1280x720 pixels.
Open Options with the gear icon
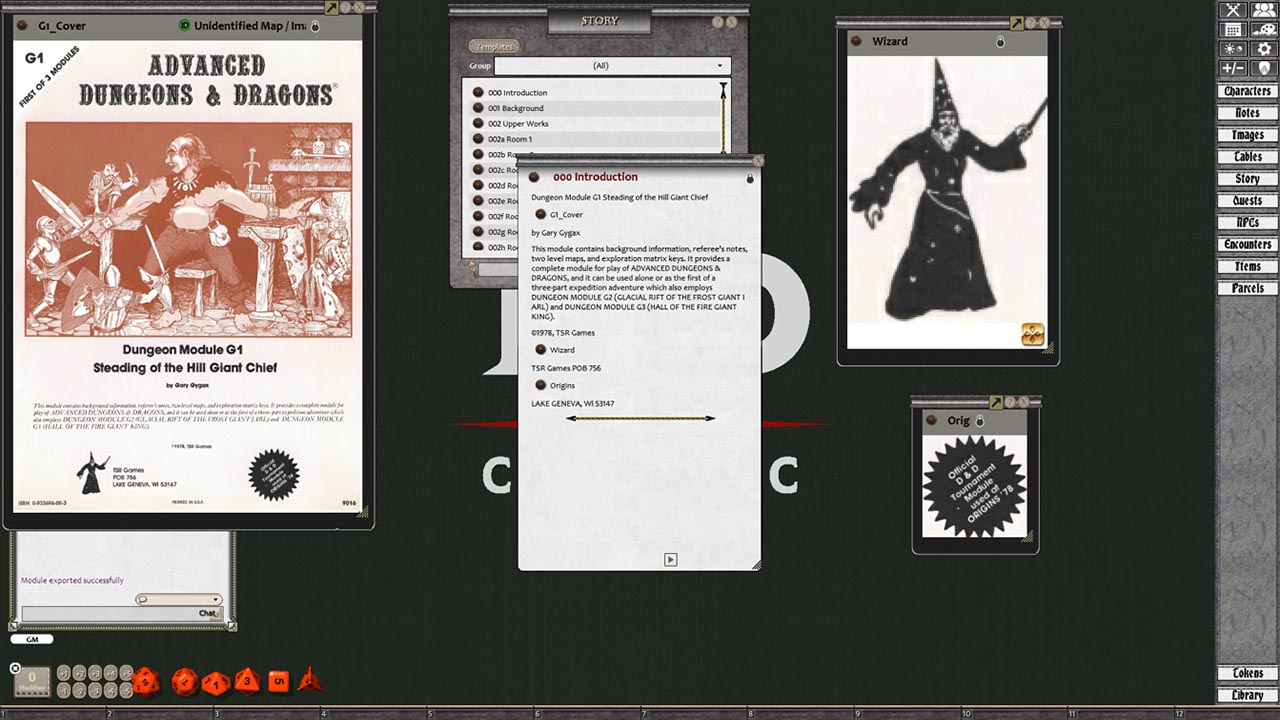click(x=1264, y=48)
